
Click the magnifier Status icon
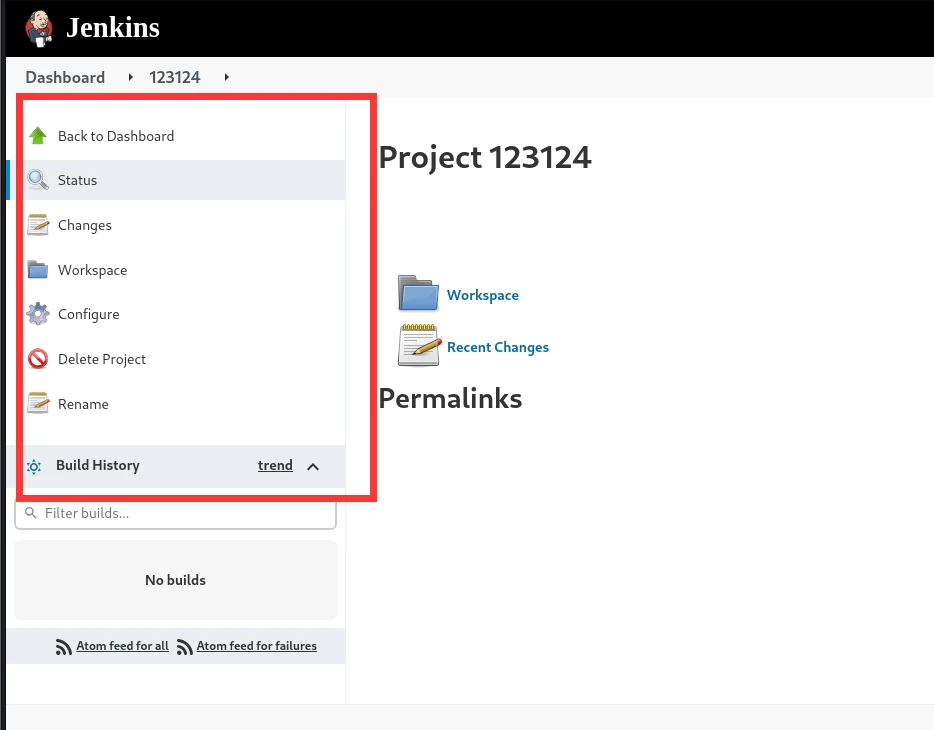(38, 180)
